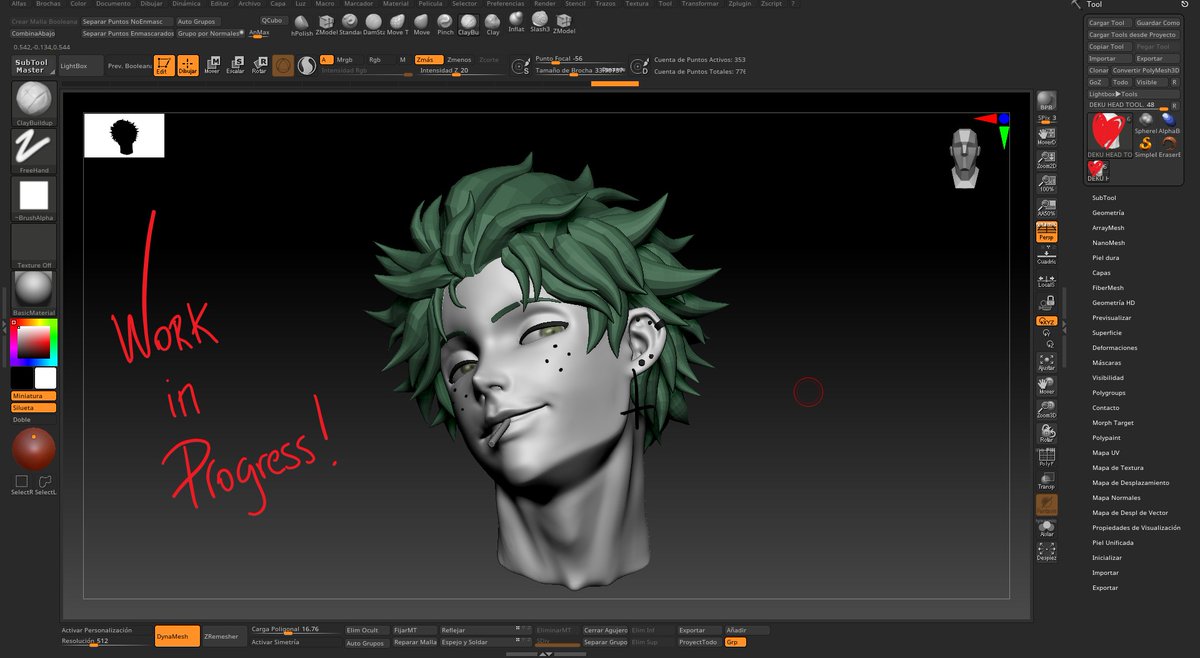This screenshot has height=658, width=1200.
Task: Click the head orientation camera view widget
Action: (965, 157)
